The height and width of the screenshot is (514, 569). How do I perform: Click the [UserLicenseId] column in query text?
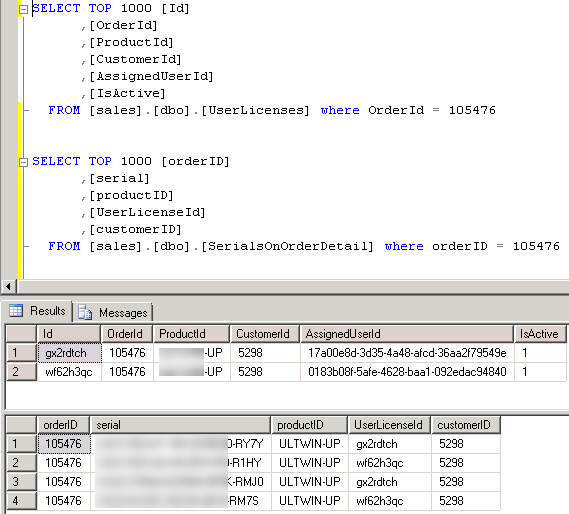147,212
